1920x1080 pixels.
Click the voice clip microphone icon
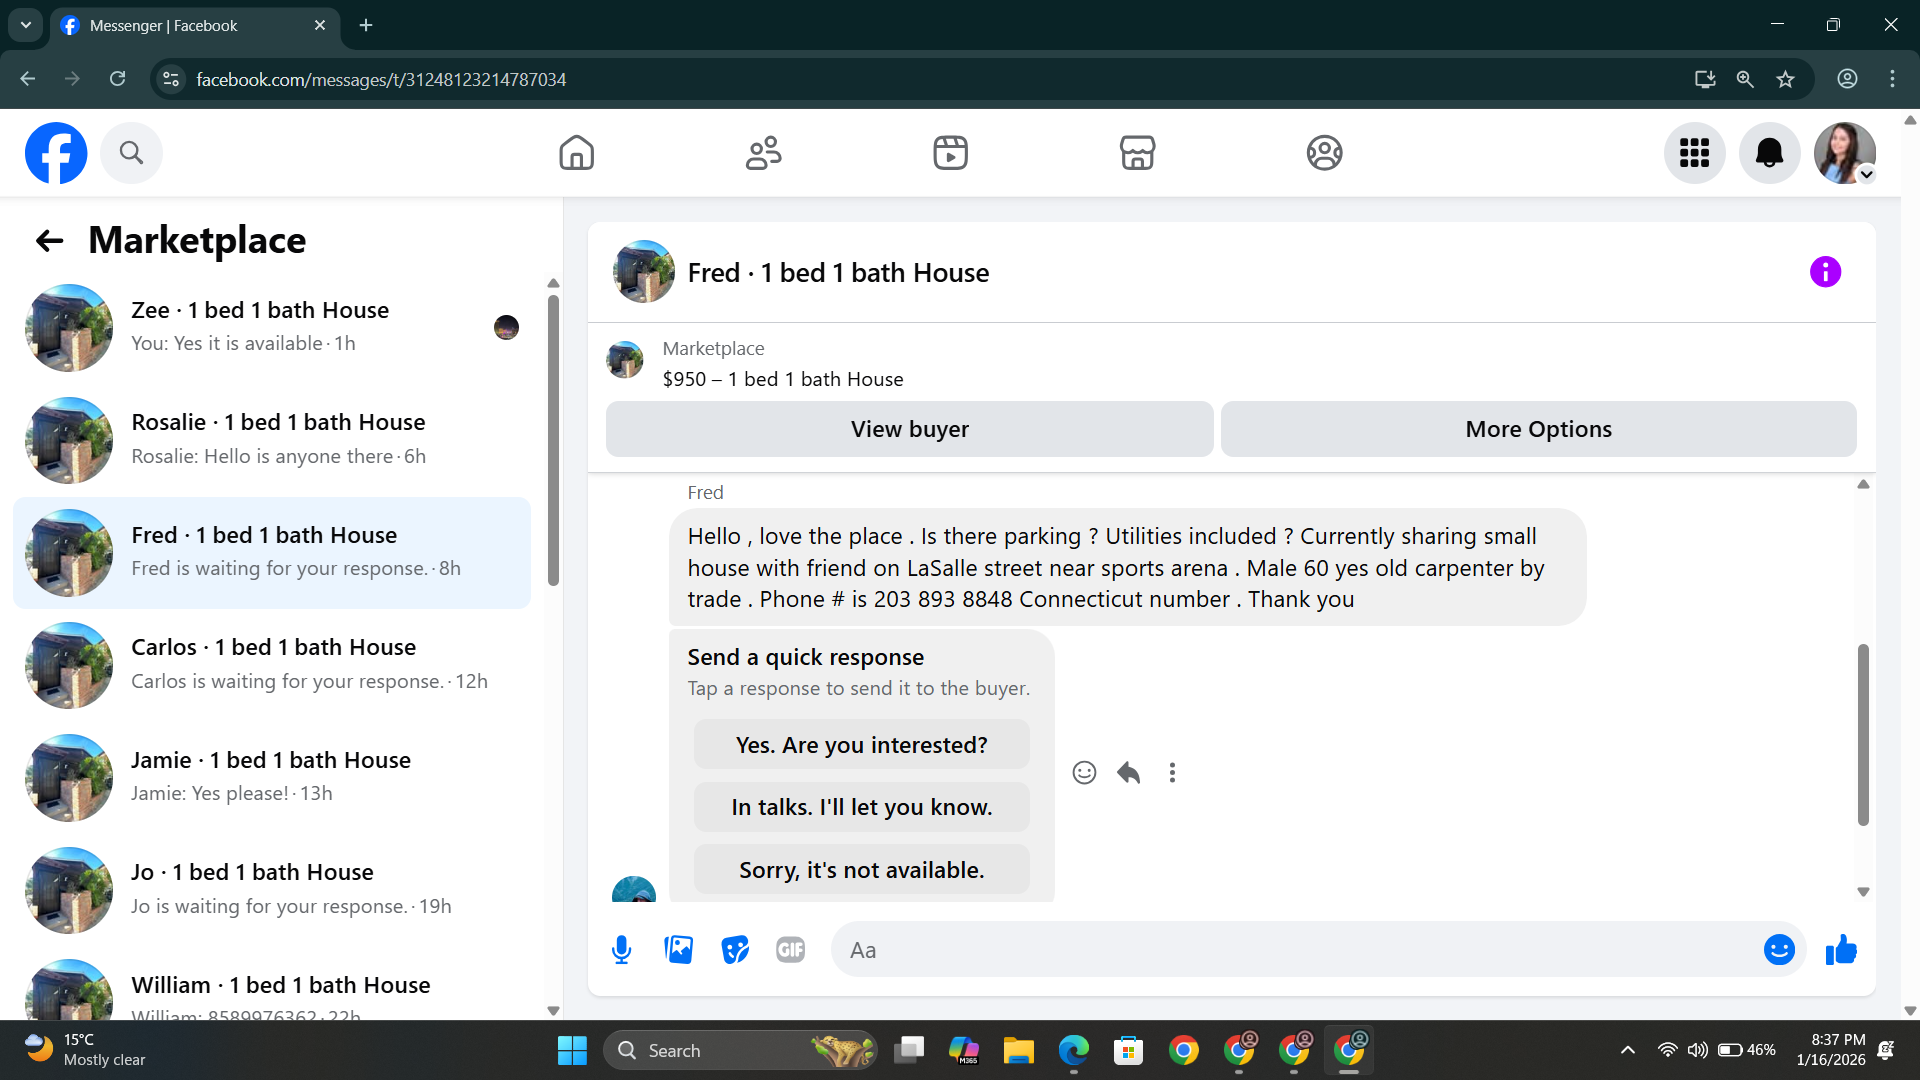(621, 949)
